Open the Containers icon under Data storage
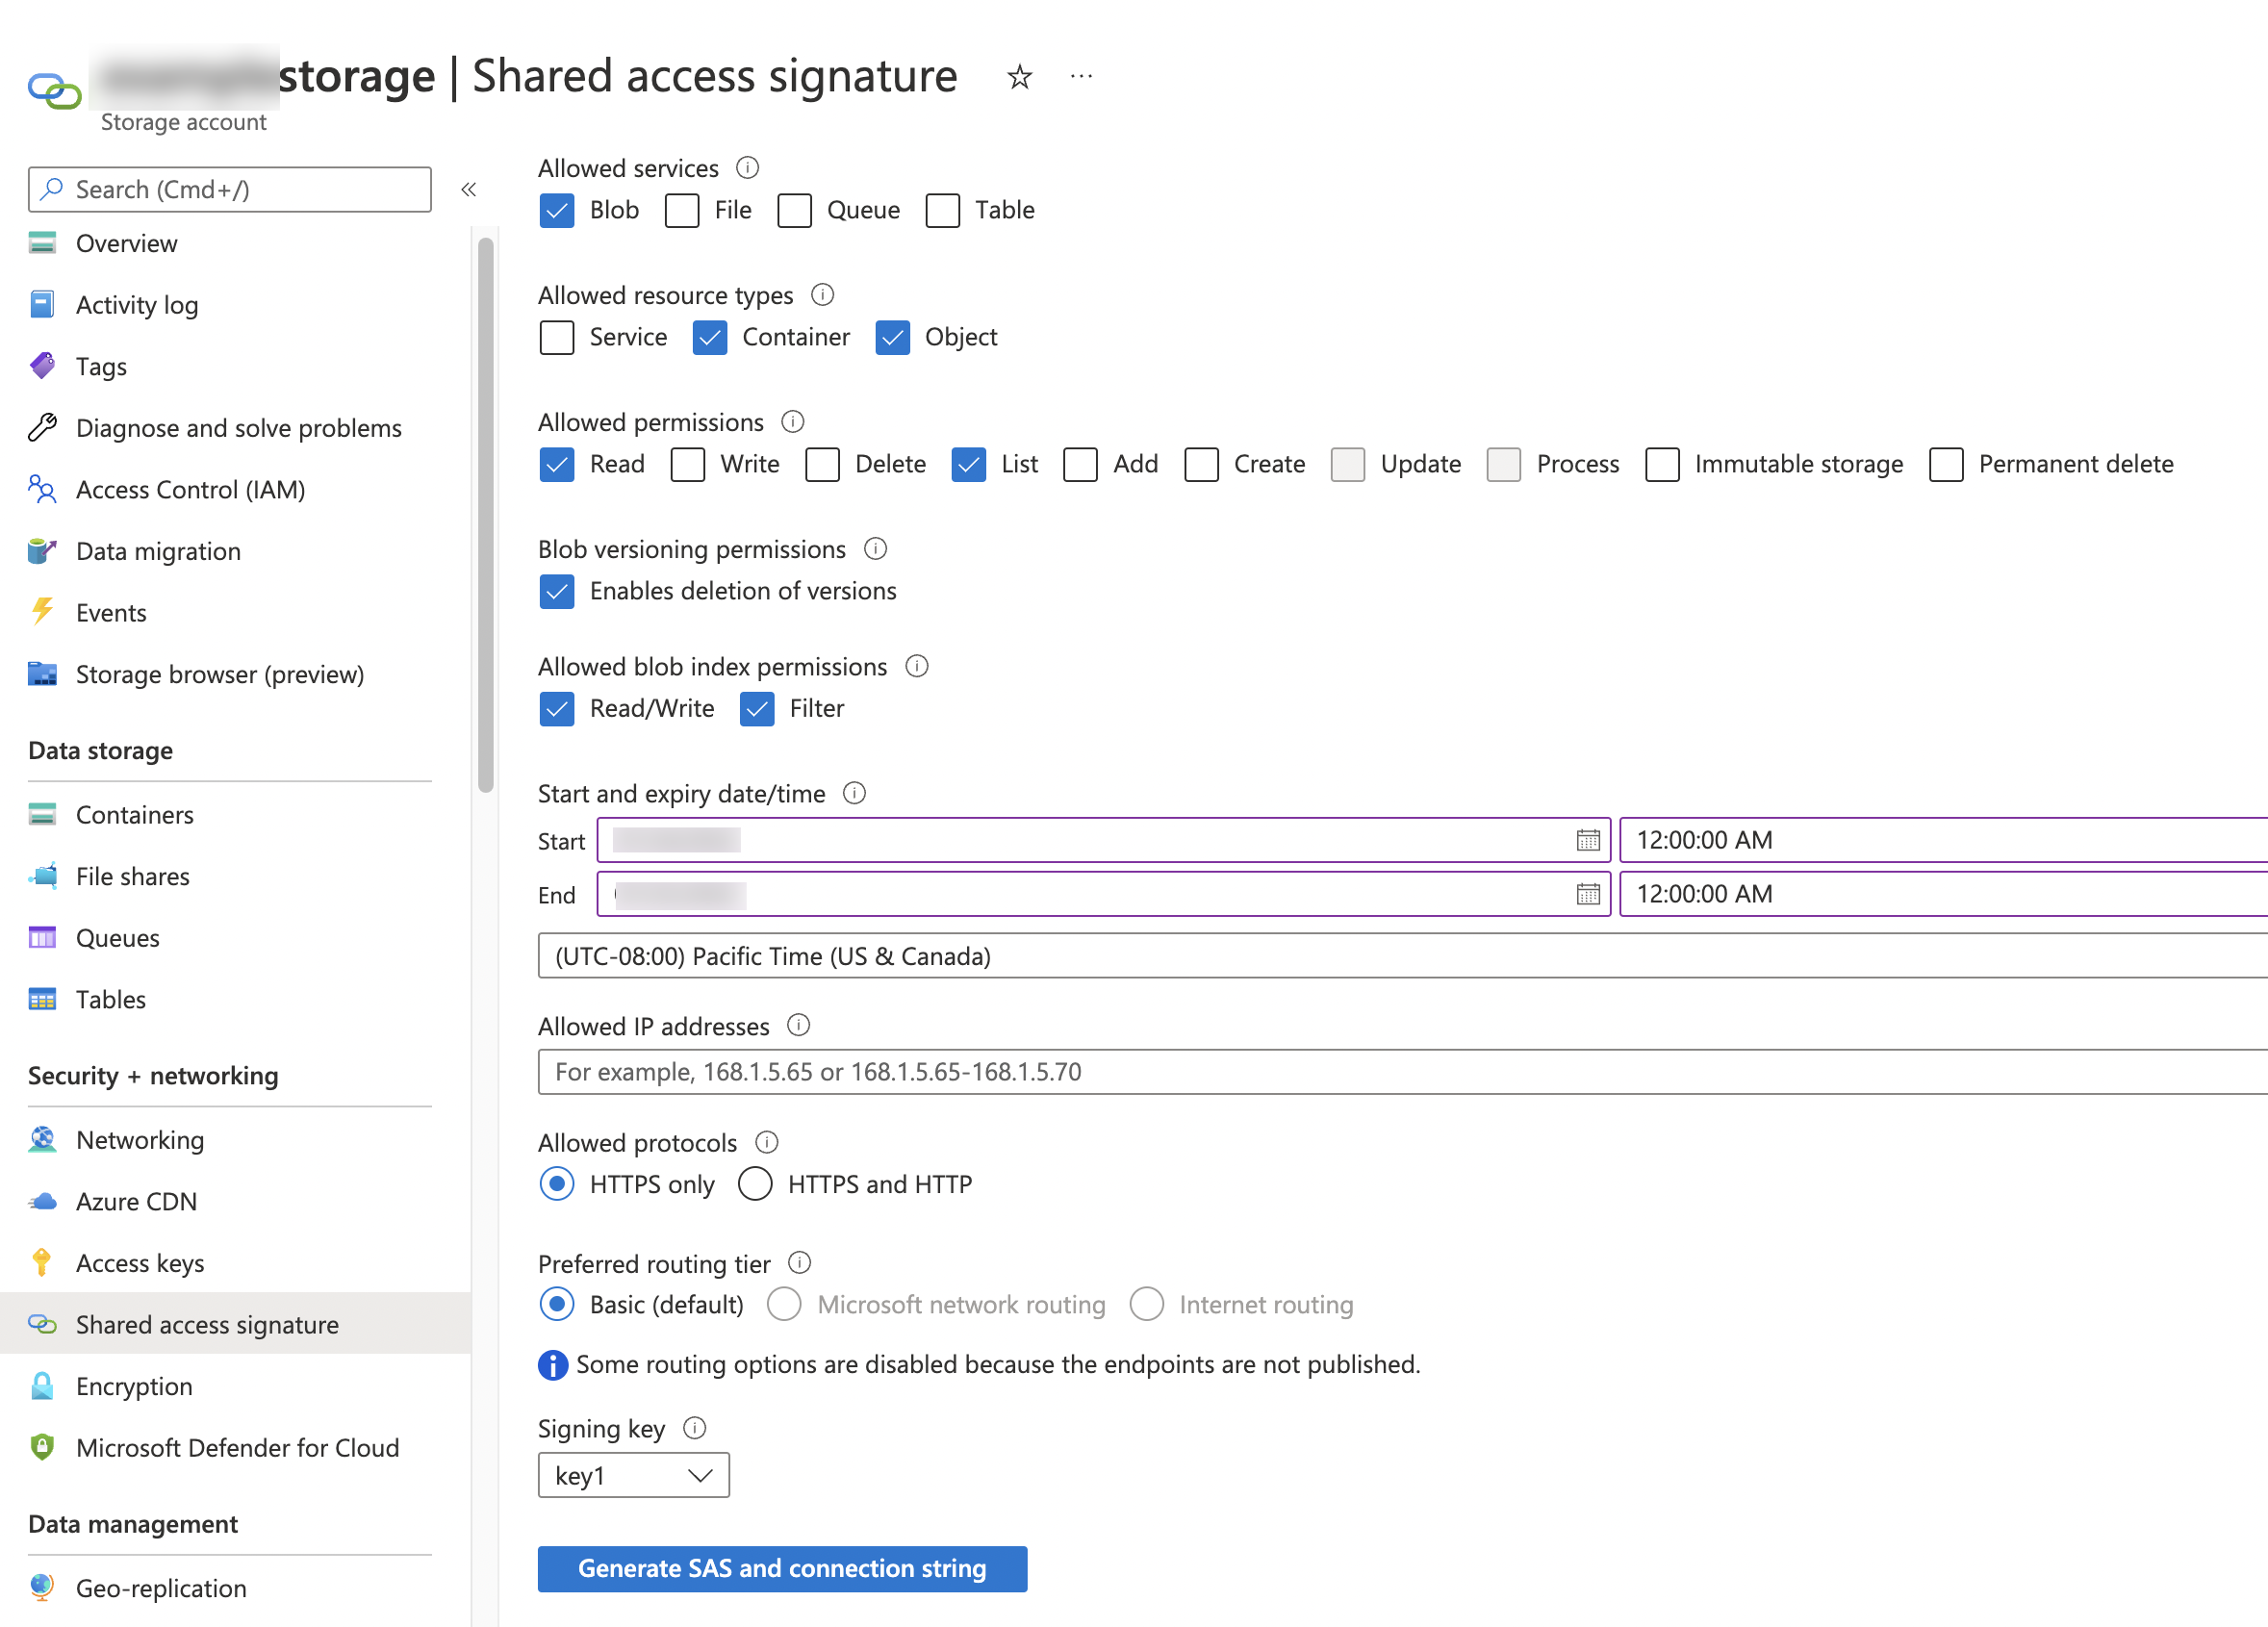Image resolution: width=2268 pixels, height=1627 pixels. coord(42,814)
